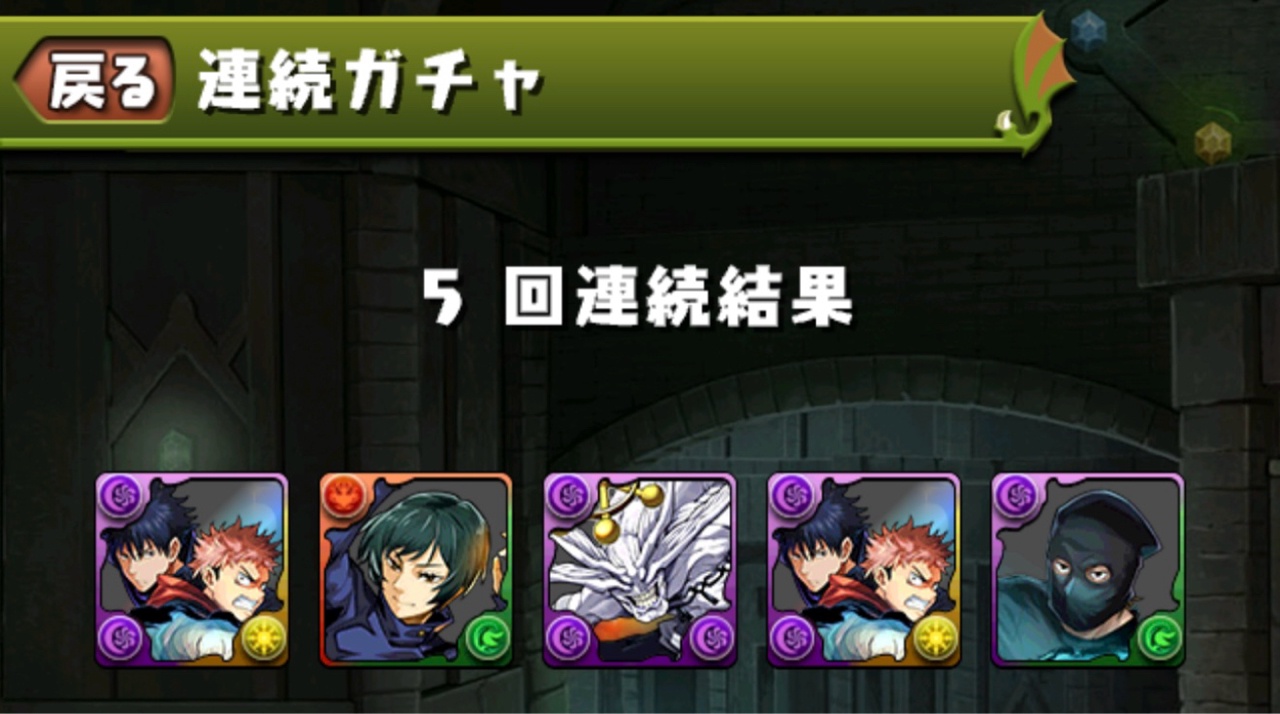The image size is (1280, 714).
Task: Select the 連続ガチャ header title
Action: click(x=370, y=80)
